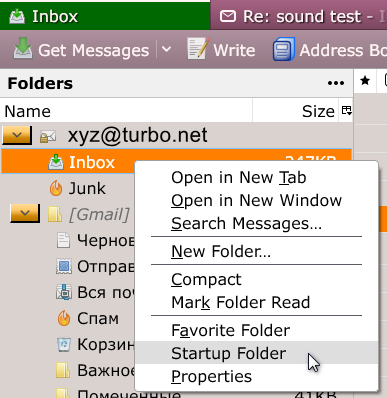Switch to the Re: sound test tab

[x=299, y=16]
